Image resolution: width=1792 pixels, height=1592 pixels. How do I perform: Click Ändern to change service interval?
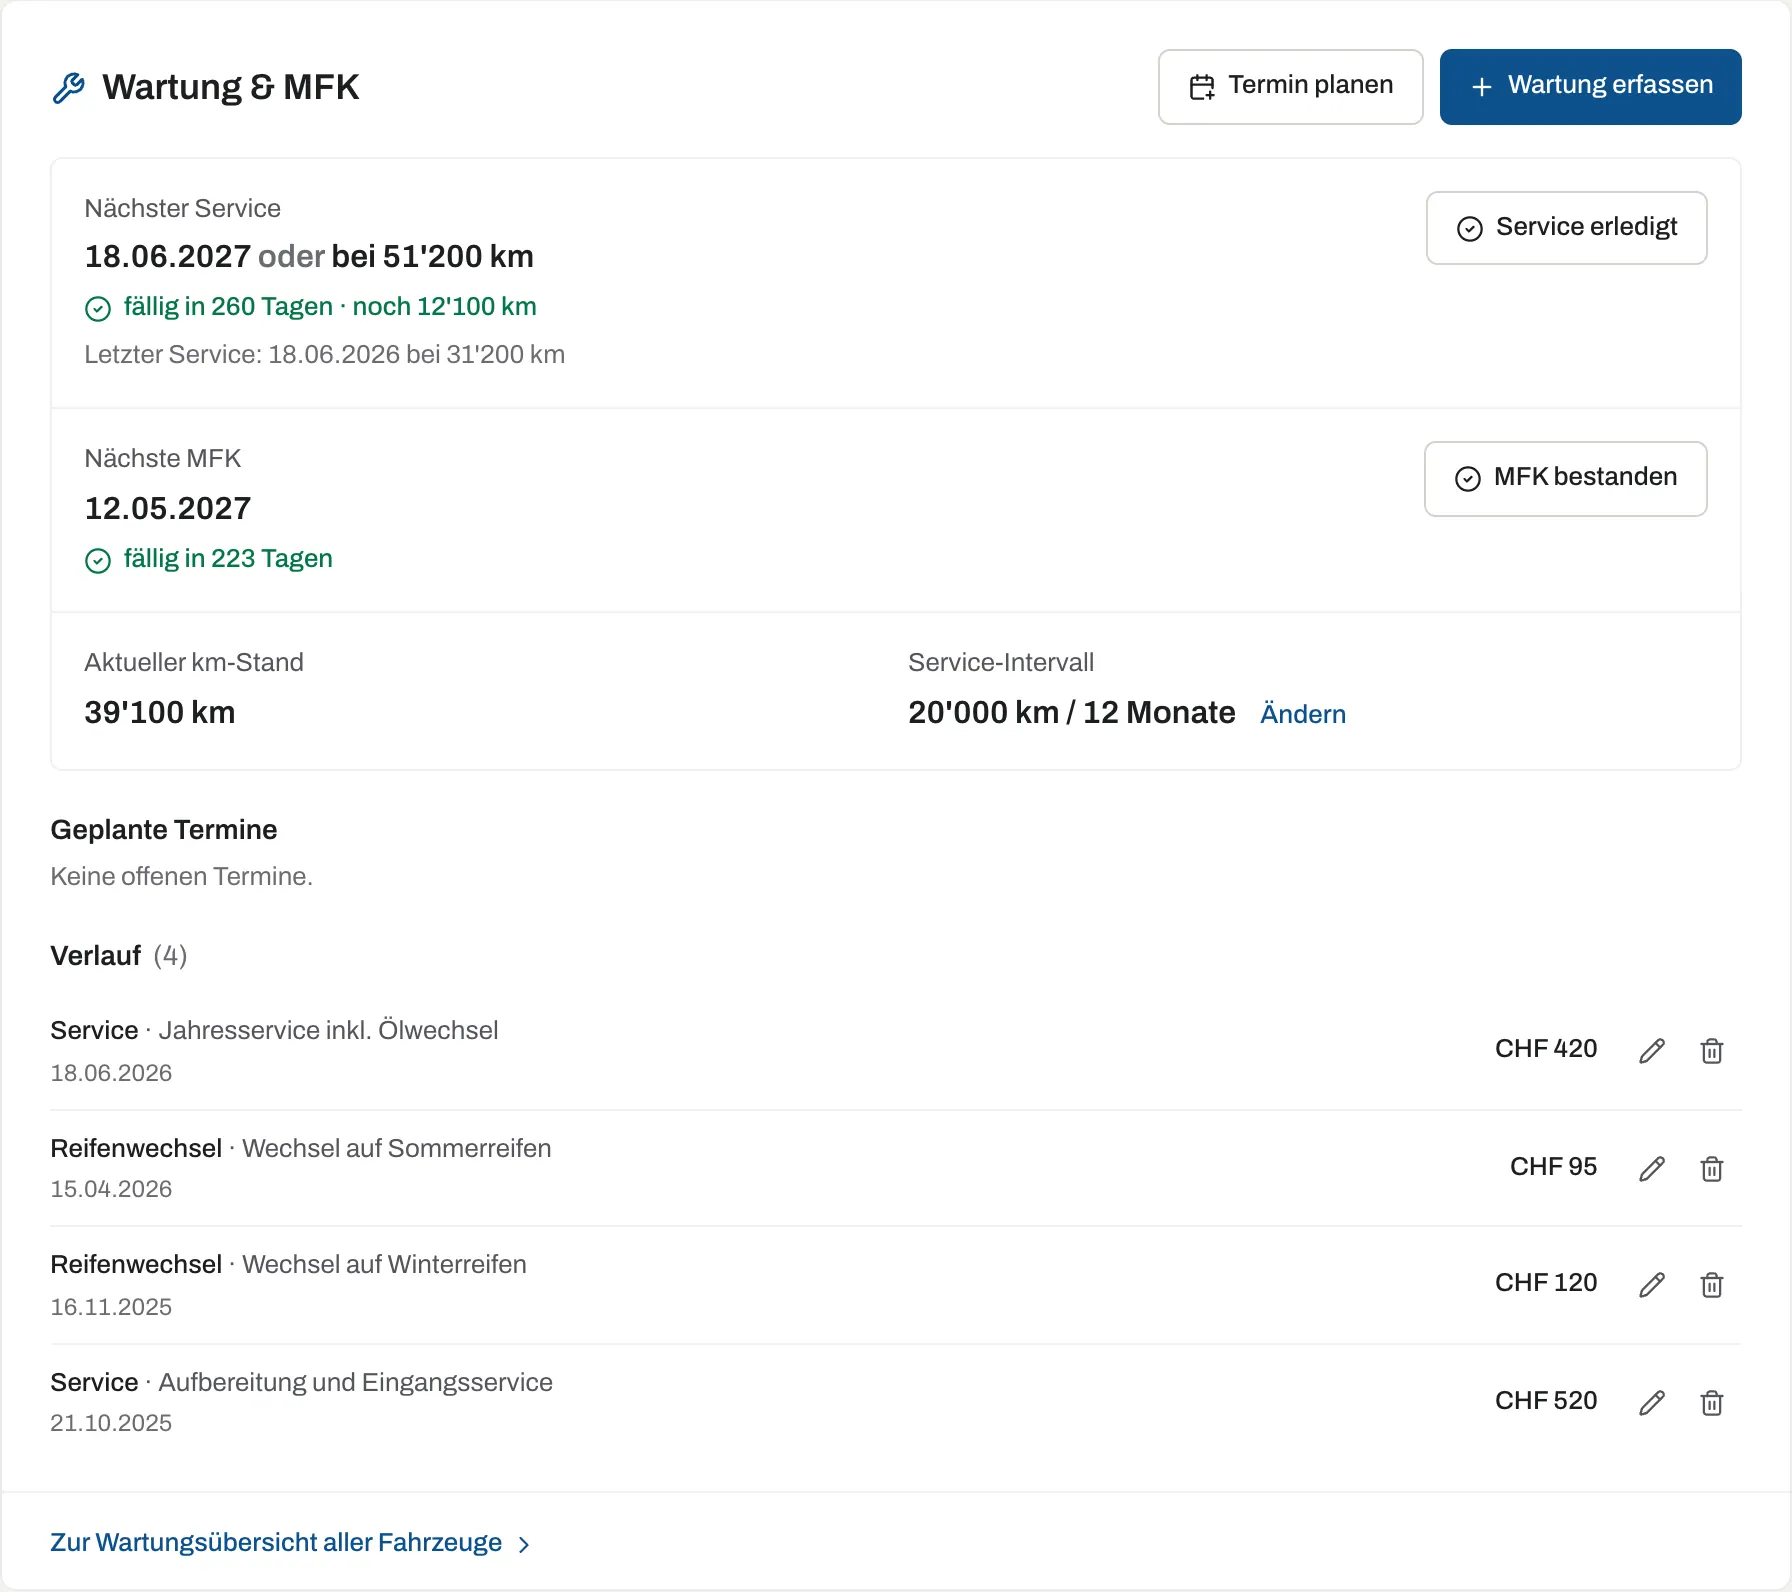pyautogui.click(x=1303, y=714)
